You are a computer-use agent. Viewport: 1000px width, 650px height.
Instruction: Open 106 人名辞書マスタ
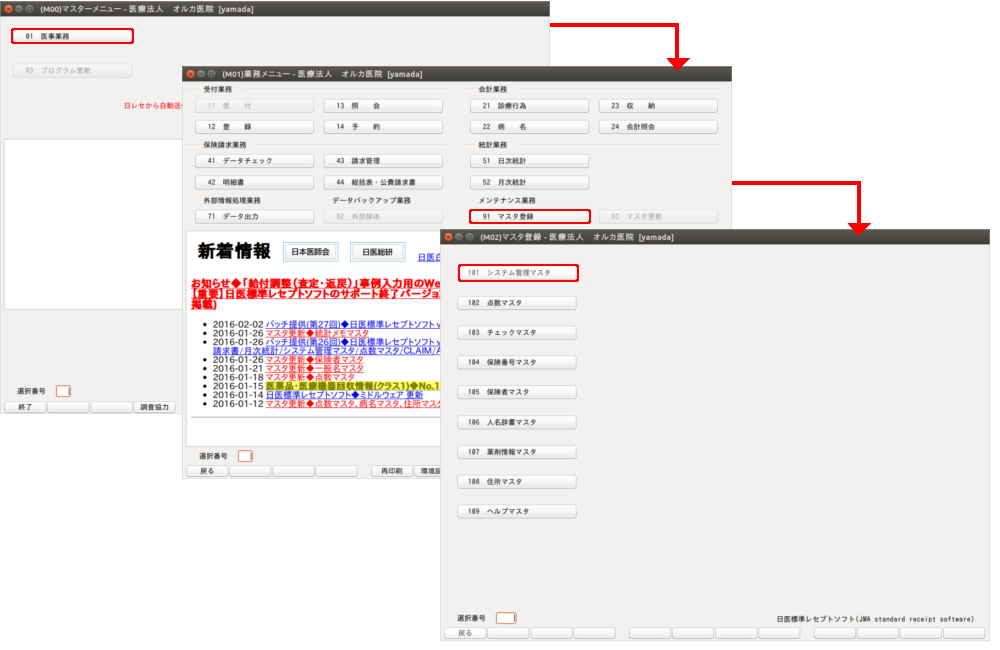[x=517, y=422]
